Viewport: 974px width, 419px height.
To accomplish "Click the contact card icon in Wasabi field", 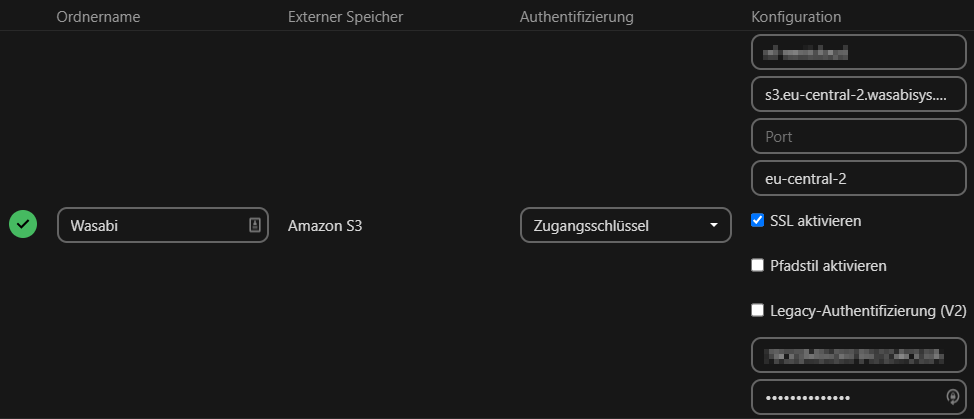I will (x=254, y=225).
